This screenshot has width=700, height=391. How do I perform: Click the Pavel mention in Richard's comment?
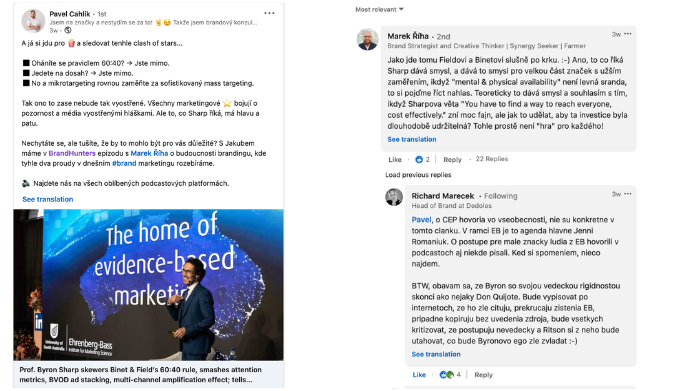pyautogui.click(x=421, y=220)
